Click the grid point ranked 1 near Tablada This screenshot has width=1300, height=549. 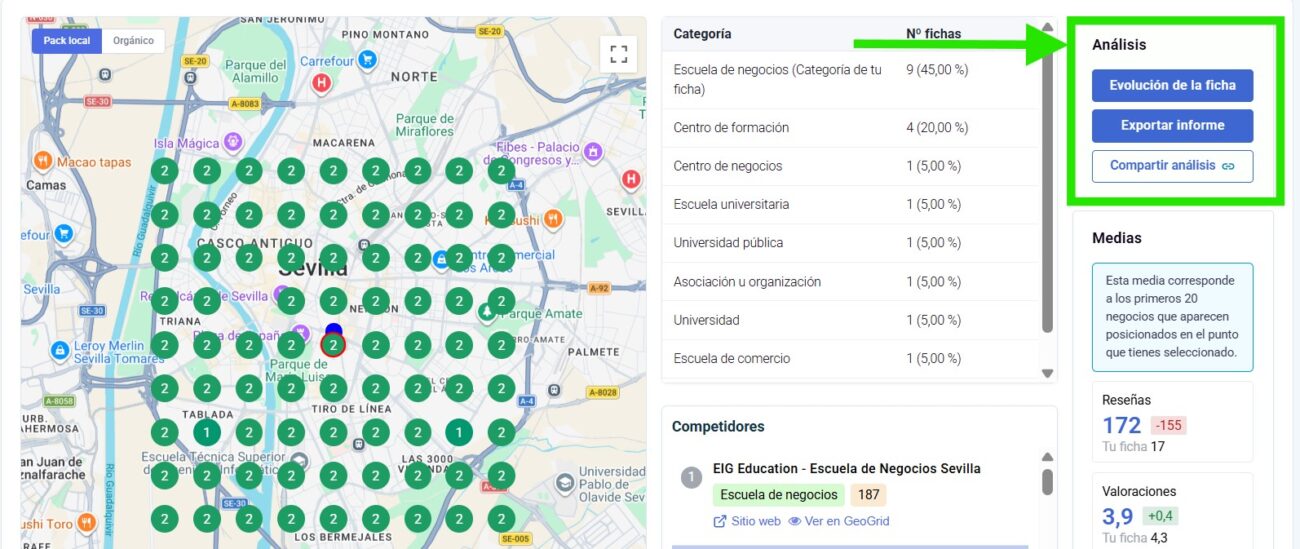tap(206, 432)
